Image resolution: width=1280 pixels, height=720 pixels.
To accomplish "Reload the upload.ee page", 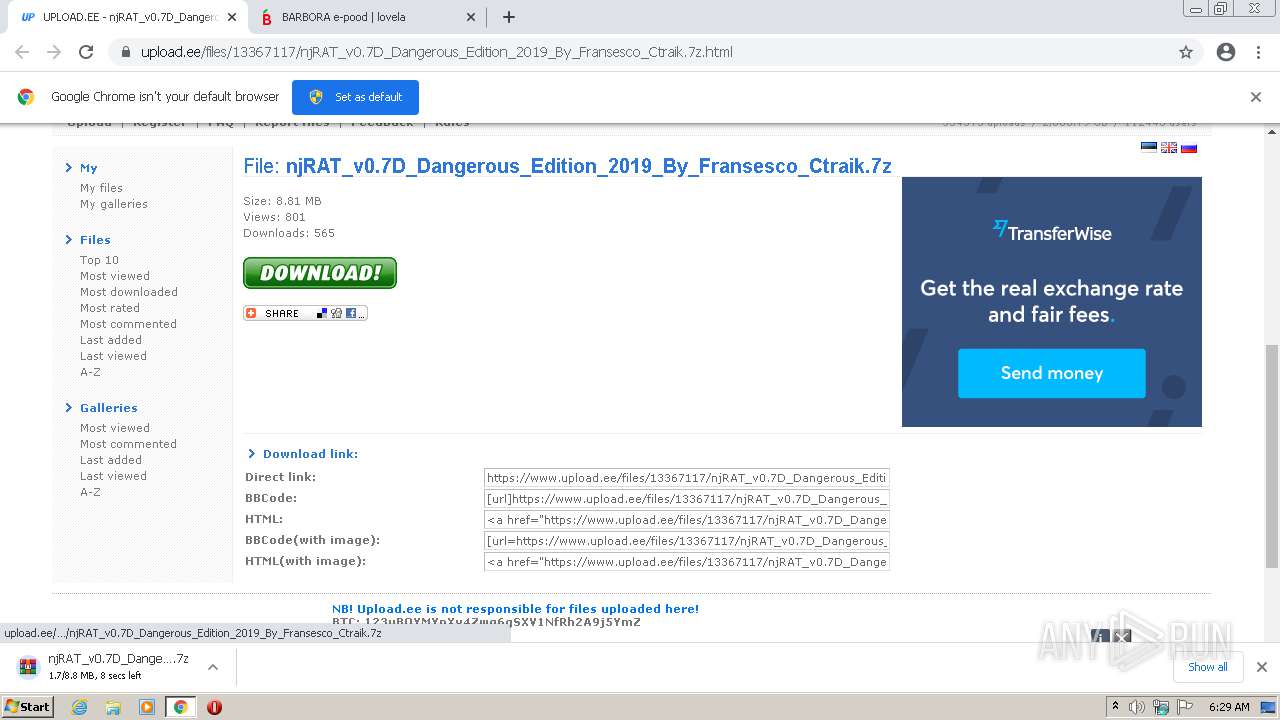I will [86, 52].
